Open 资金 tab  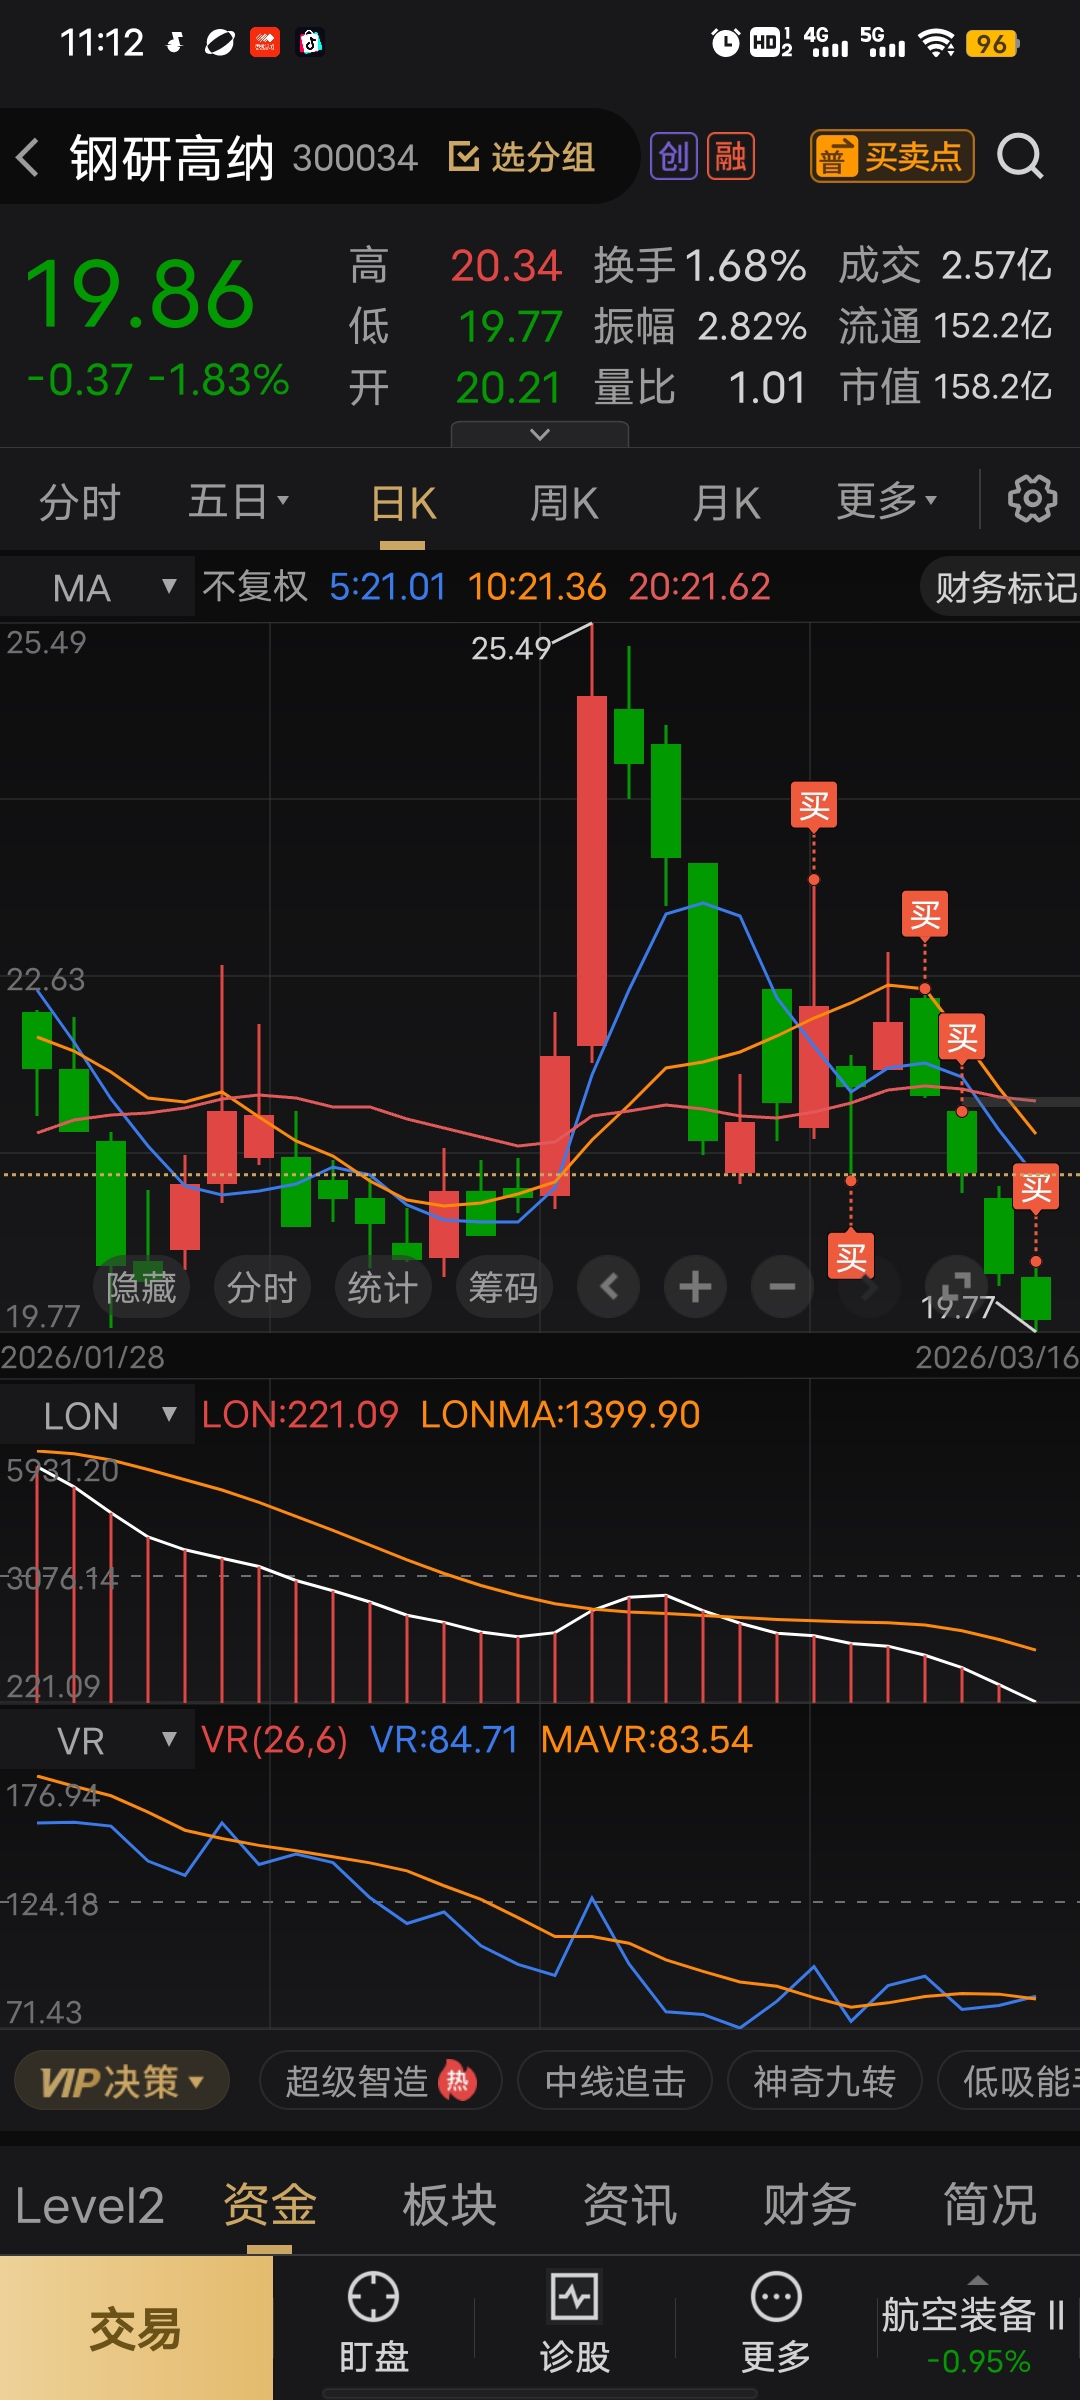pyautogui.click(x=269, y=2204)
